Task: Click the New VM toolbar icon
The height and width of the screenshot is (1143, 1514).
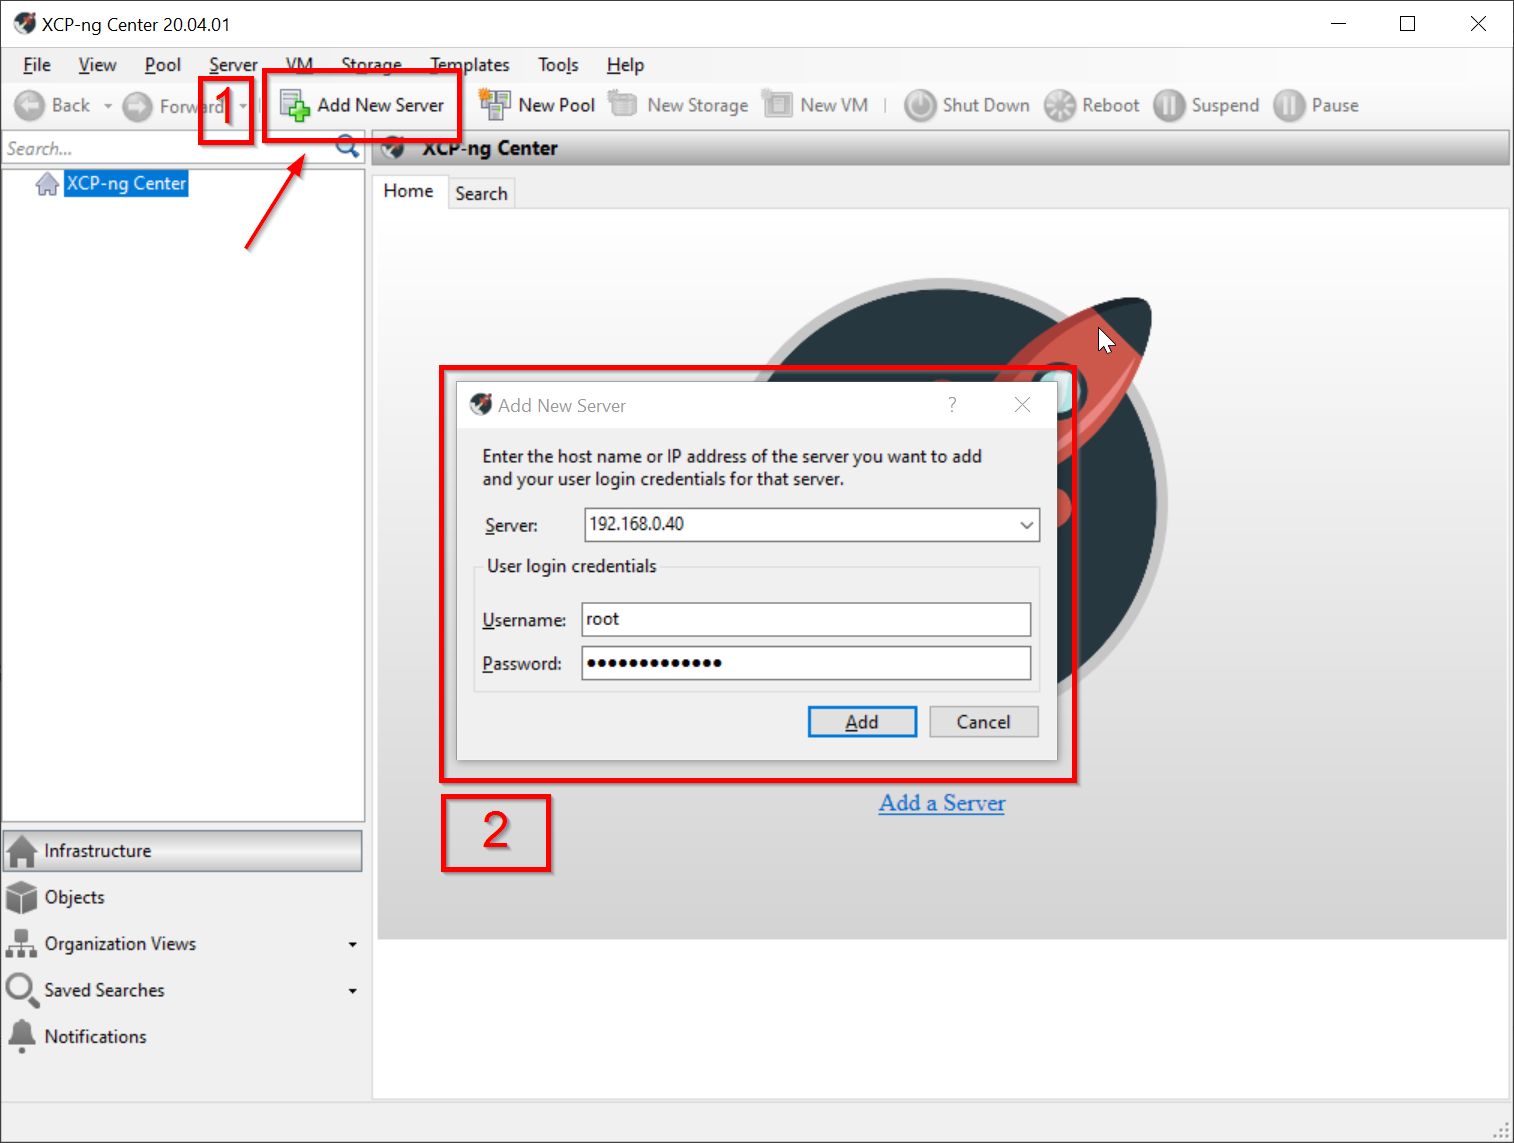Action: (777, 105)
